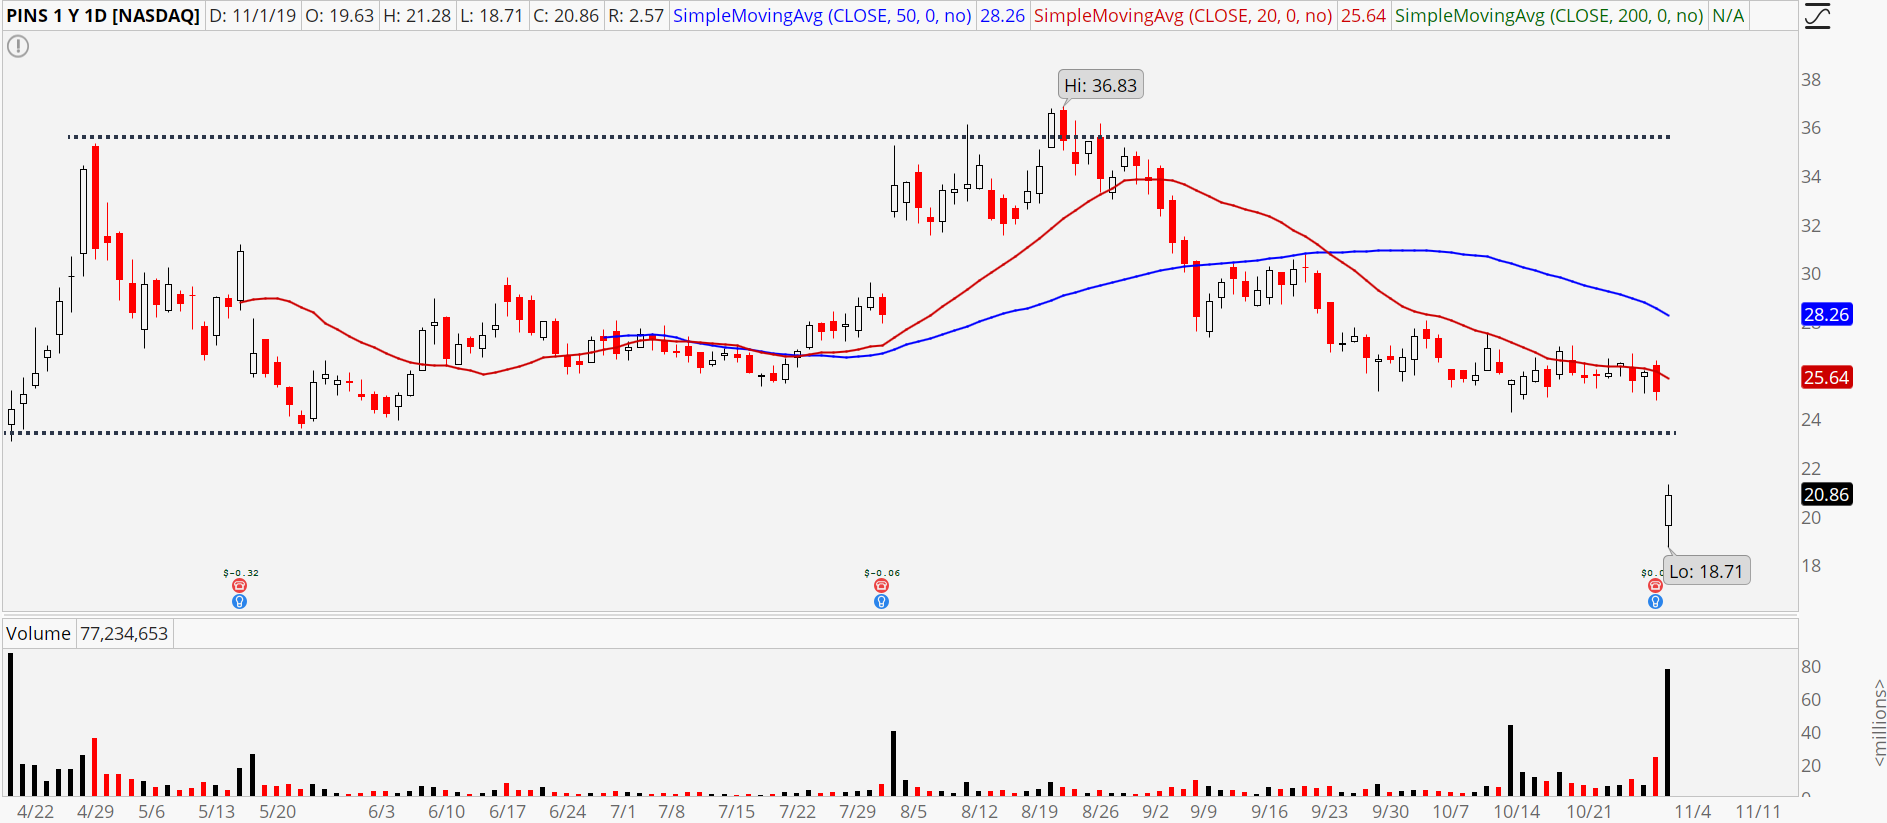The image size is (1887, 823).
Task: Click the Hi: 36.83 price bubble
Action: [1100, 85]
